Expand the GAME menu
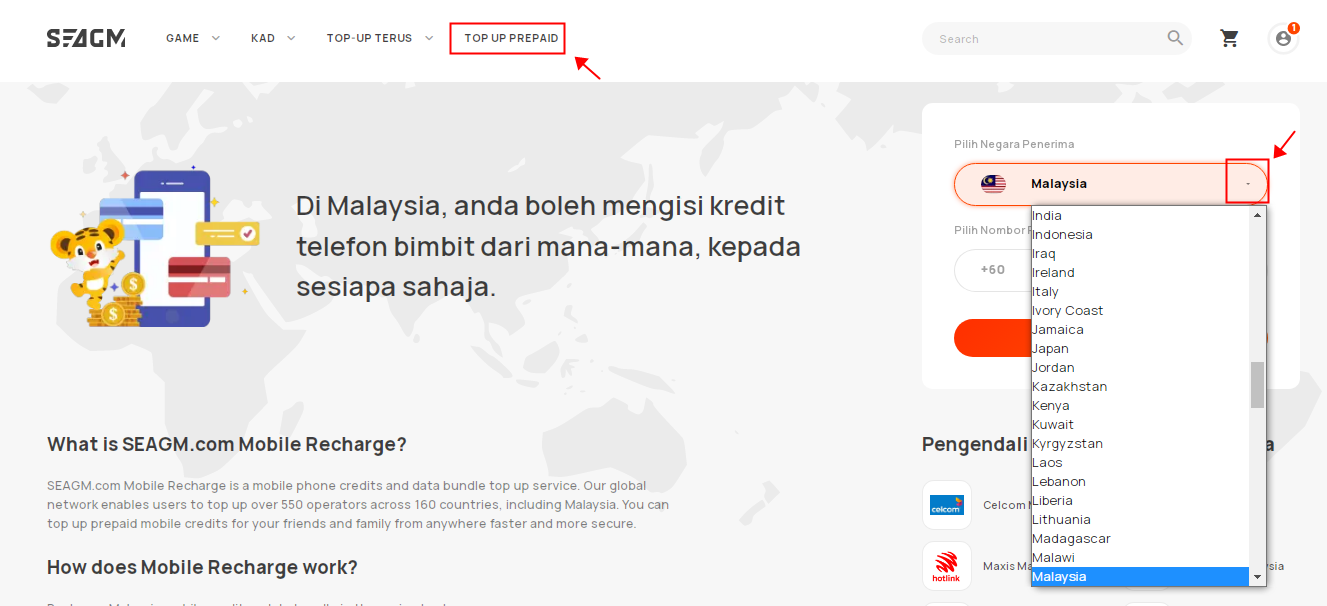 (x=193, y=38)
